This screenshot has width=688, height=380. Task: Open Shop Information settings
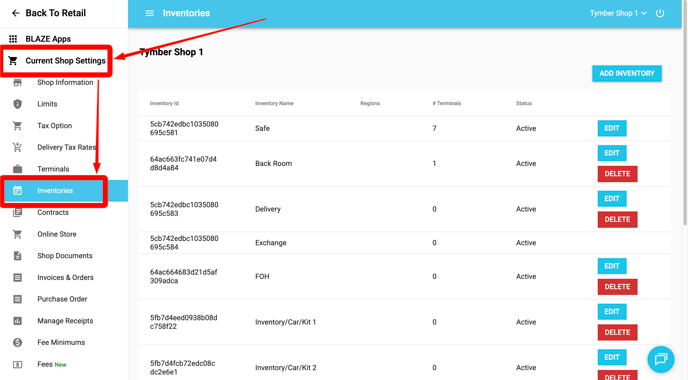tap(65, 82)
